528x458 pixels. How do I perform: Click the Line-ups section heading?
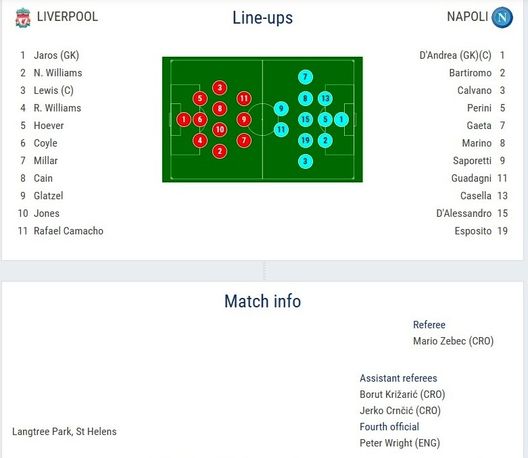point(262,18)
